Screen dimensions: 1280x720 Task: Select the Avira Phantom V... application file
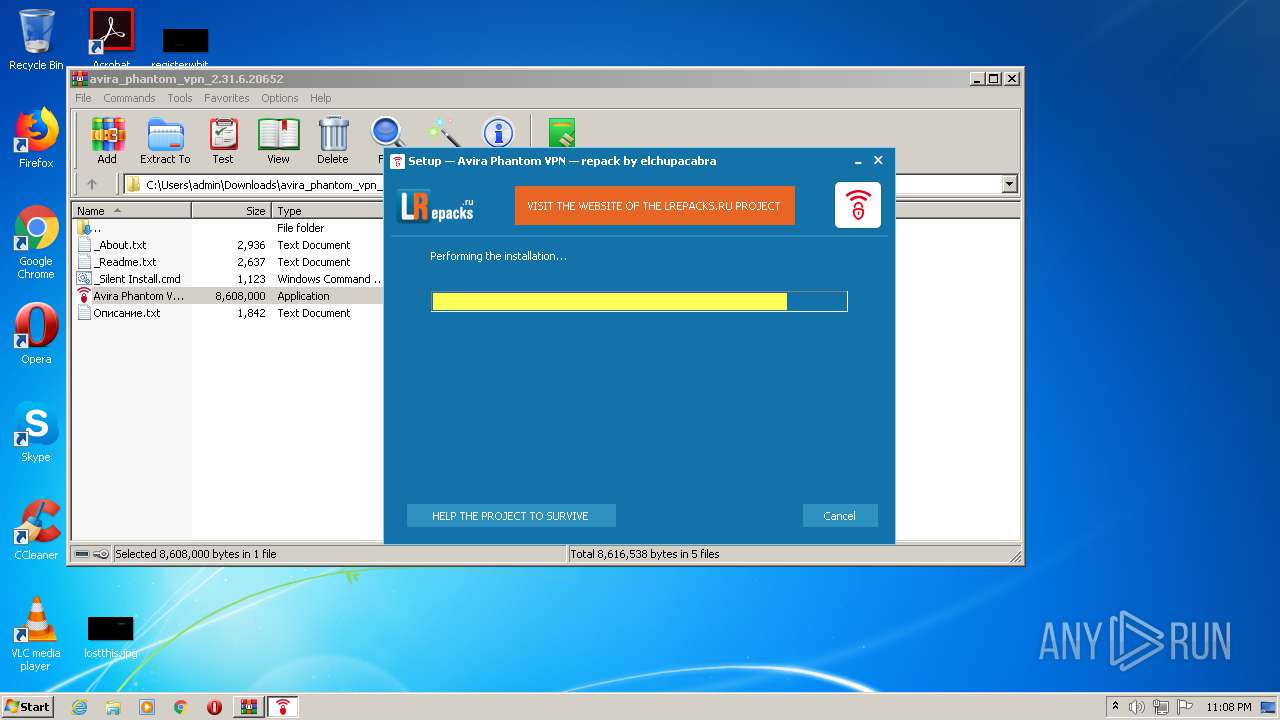tap(228, 296)
